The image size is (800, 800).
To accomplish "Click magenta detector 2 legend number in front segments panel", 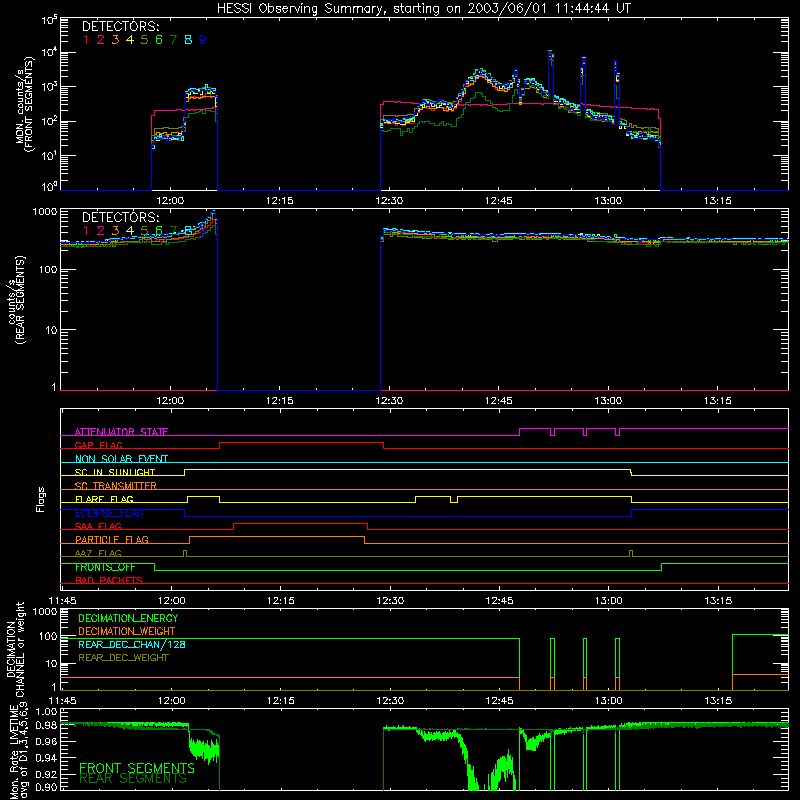I will (101, 40).
